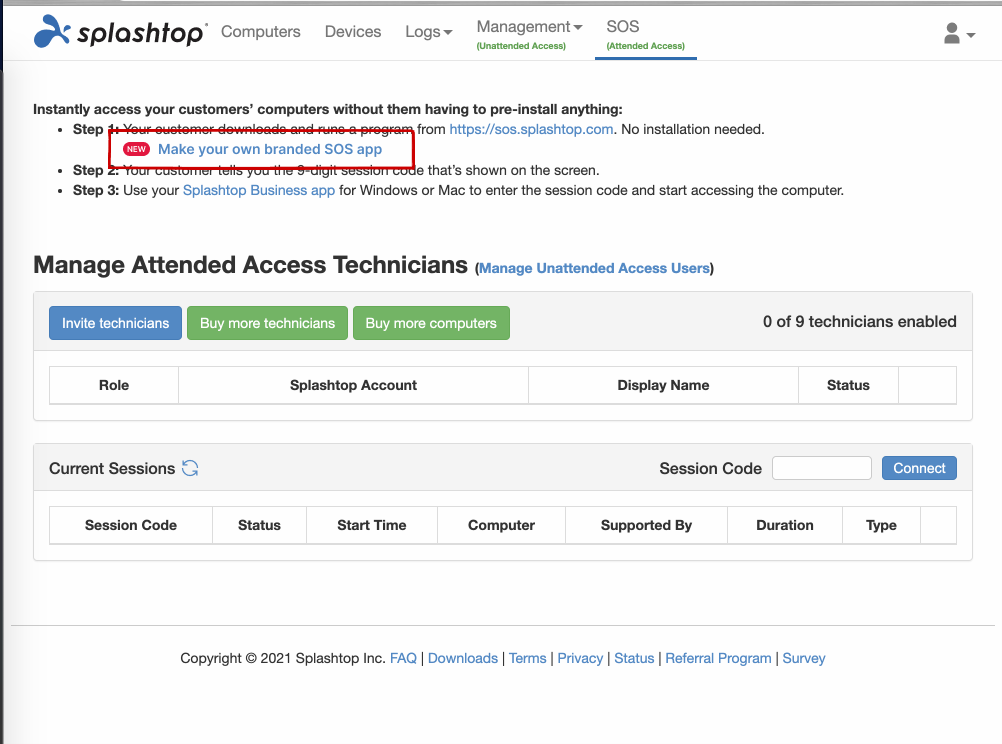Viewport: 1002px width, 744px height.
Task: Click Buy more technicians button
Action: click(x=267, y=323)
